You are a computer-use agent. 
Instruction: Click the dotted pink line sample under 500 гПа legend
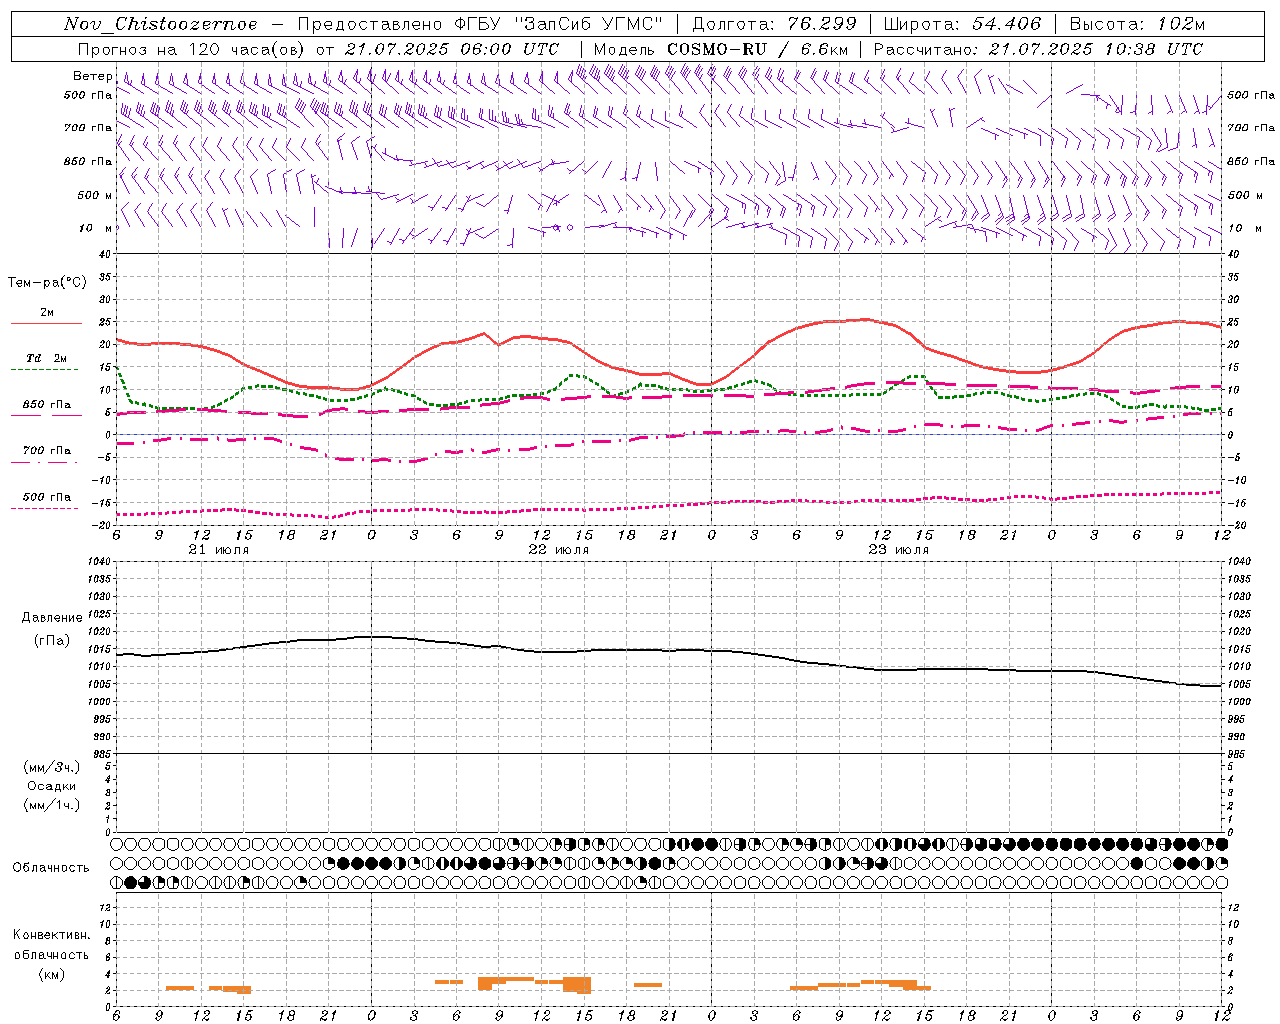(44, 509)
